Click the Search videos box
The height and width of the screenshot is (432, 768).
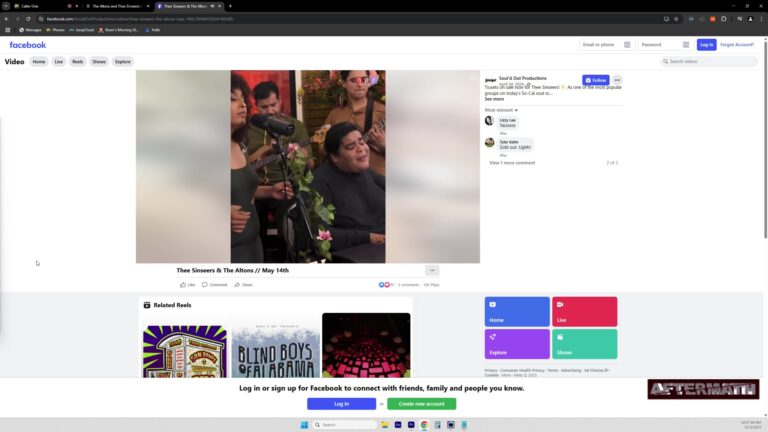[x=709, y=62]
